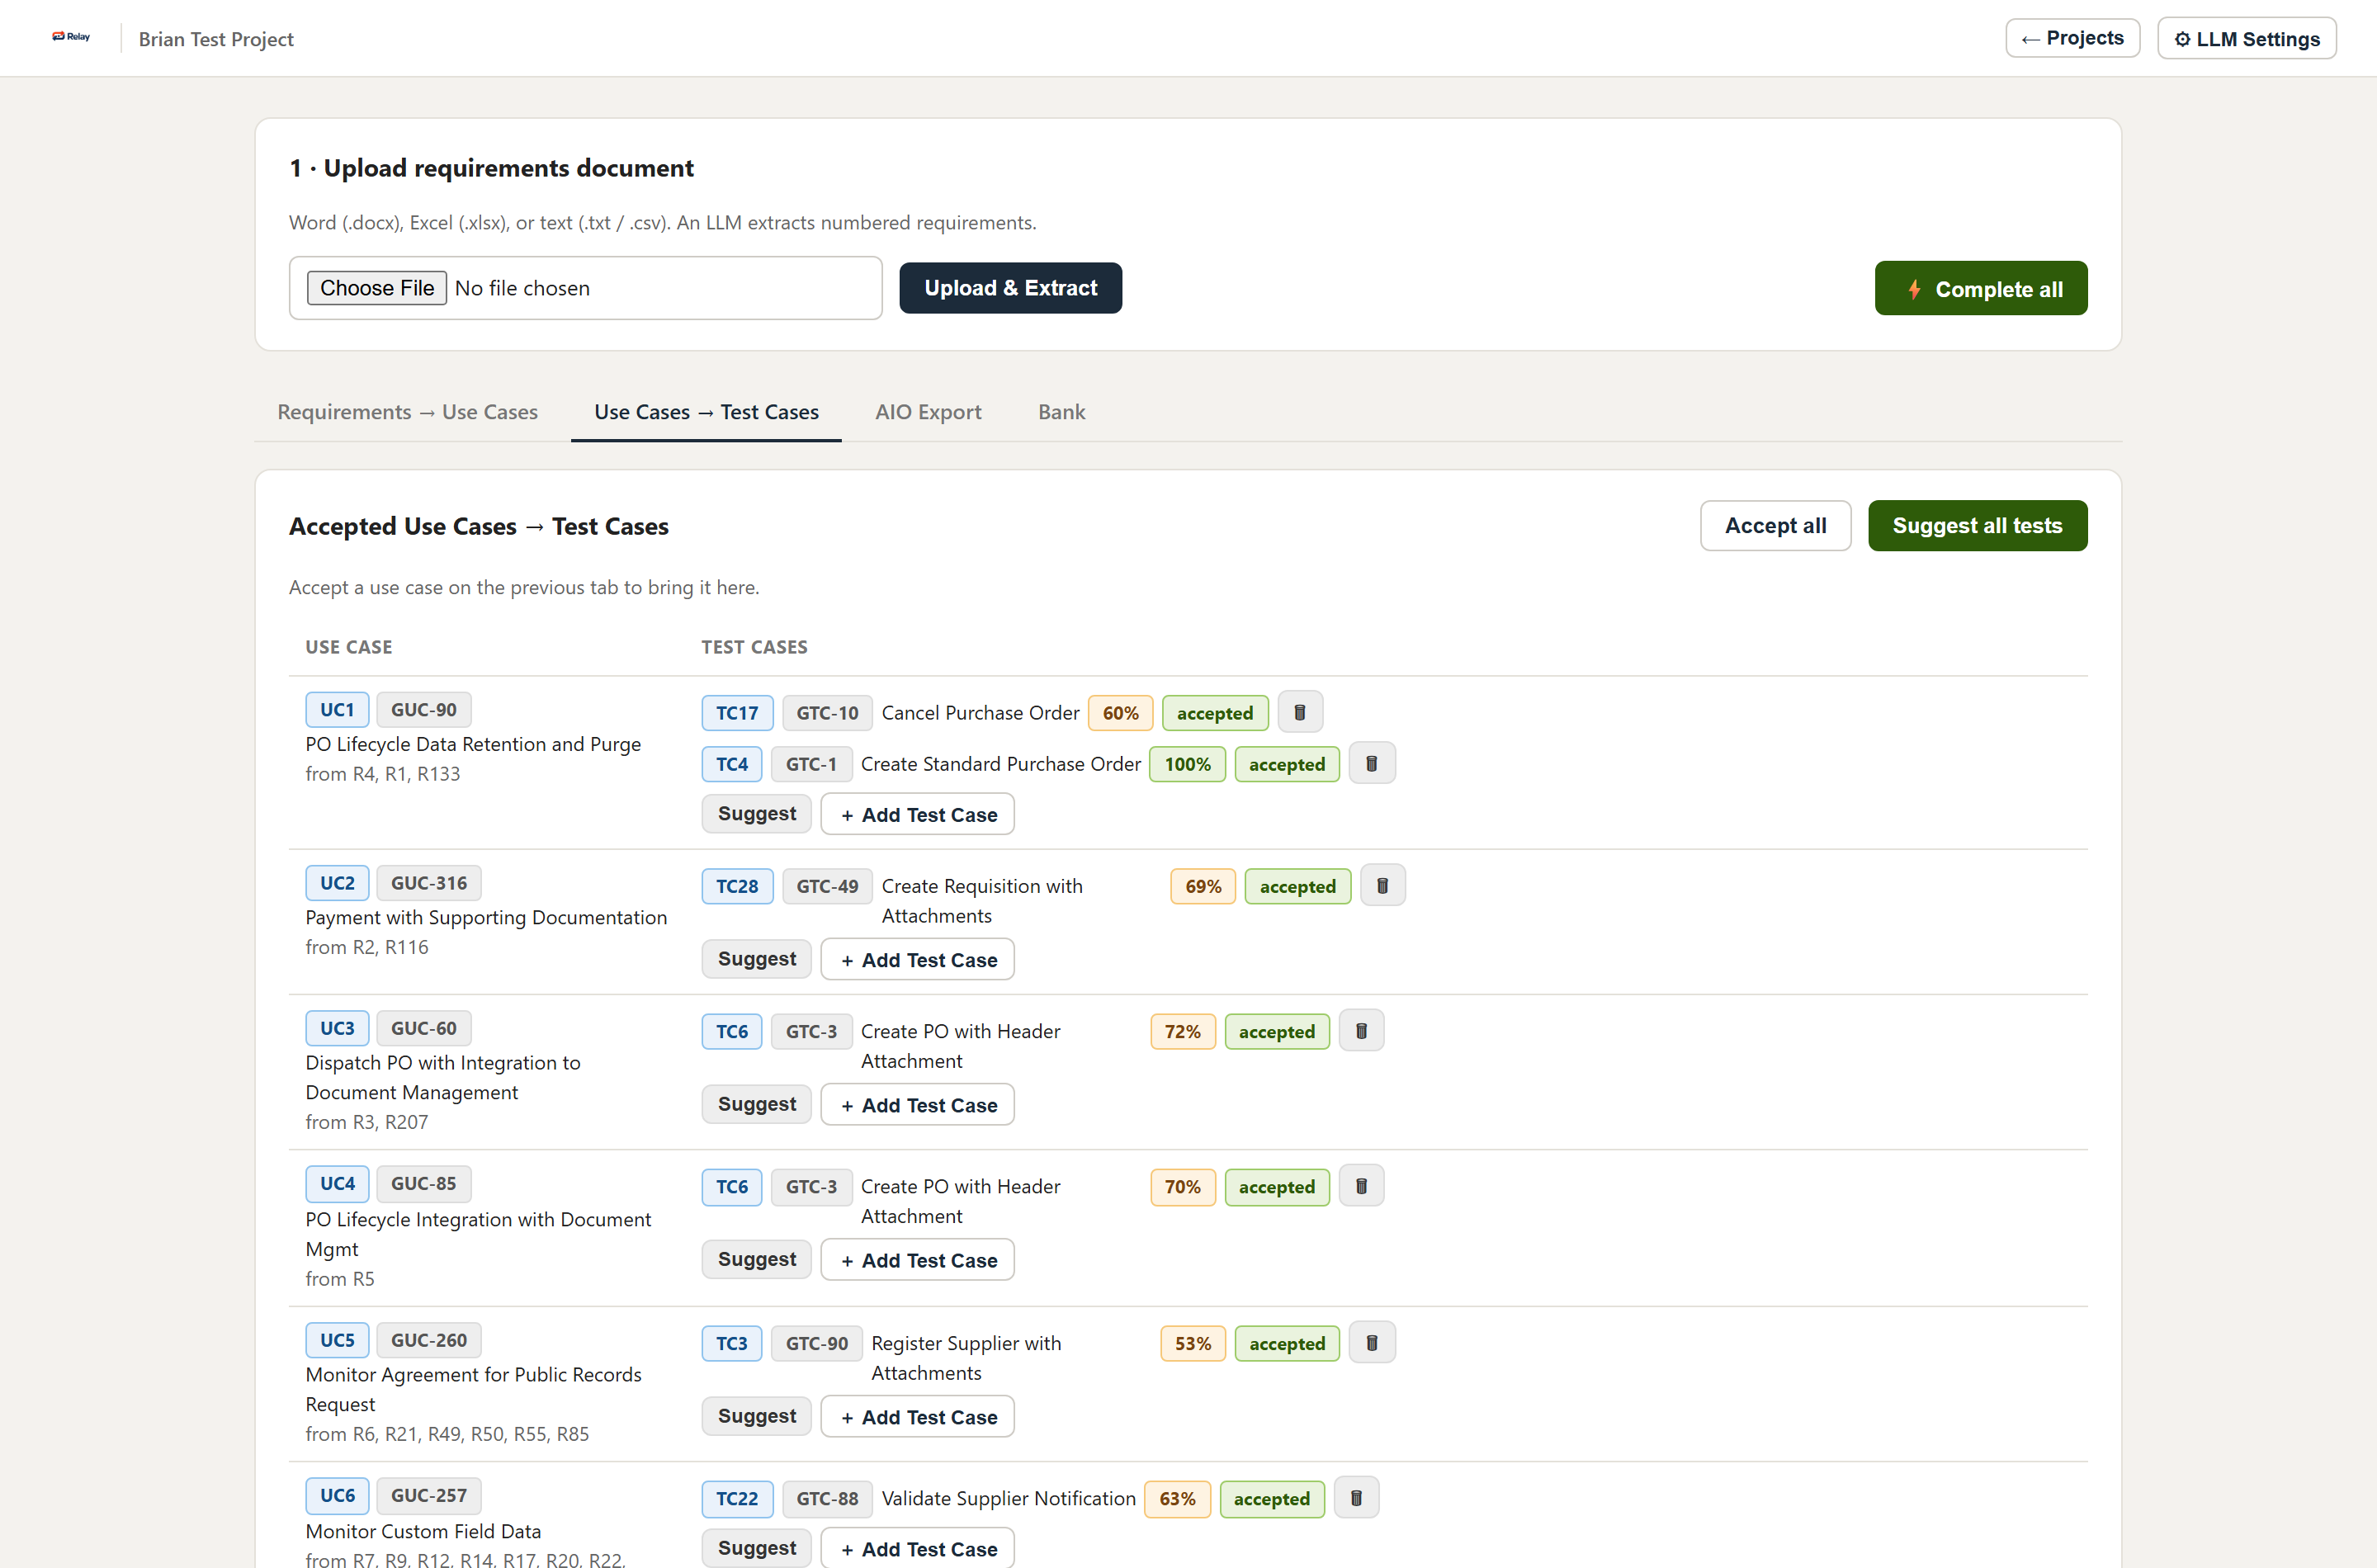The height and width of the screenshot is (1568, 2377).
Task: Select the Use Cases → Test Cases tab
Action: (706, 412)
